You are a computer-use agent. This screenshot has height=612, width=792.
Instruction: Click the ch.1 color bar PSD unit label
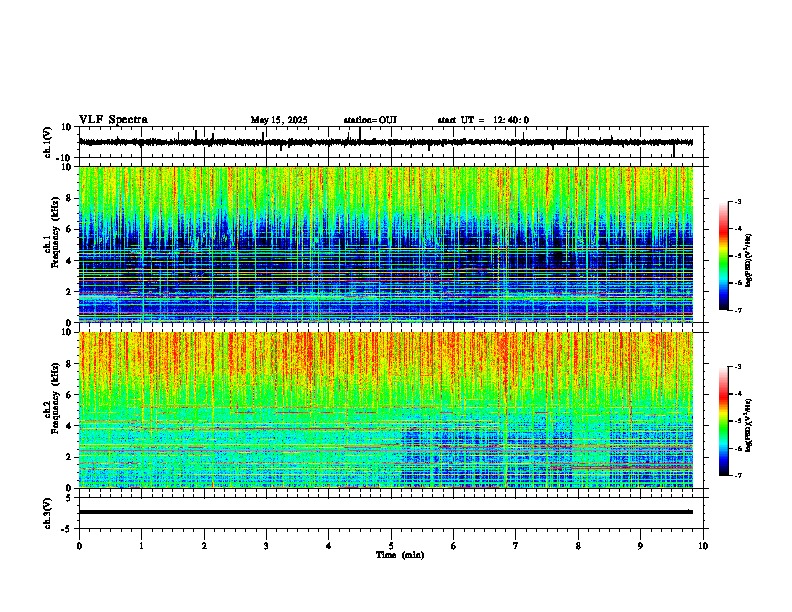[x=748, y=261]
